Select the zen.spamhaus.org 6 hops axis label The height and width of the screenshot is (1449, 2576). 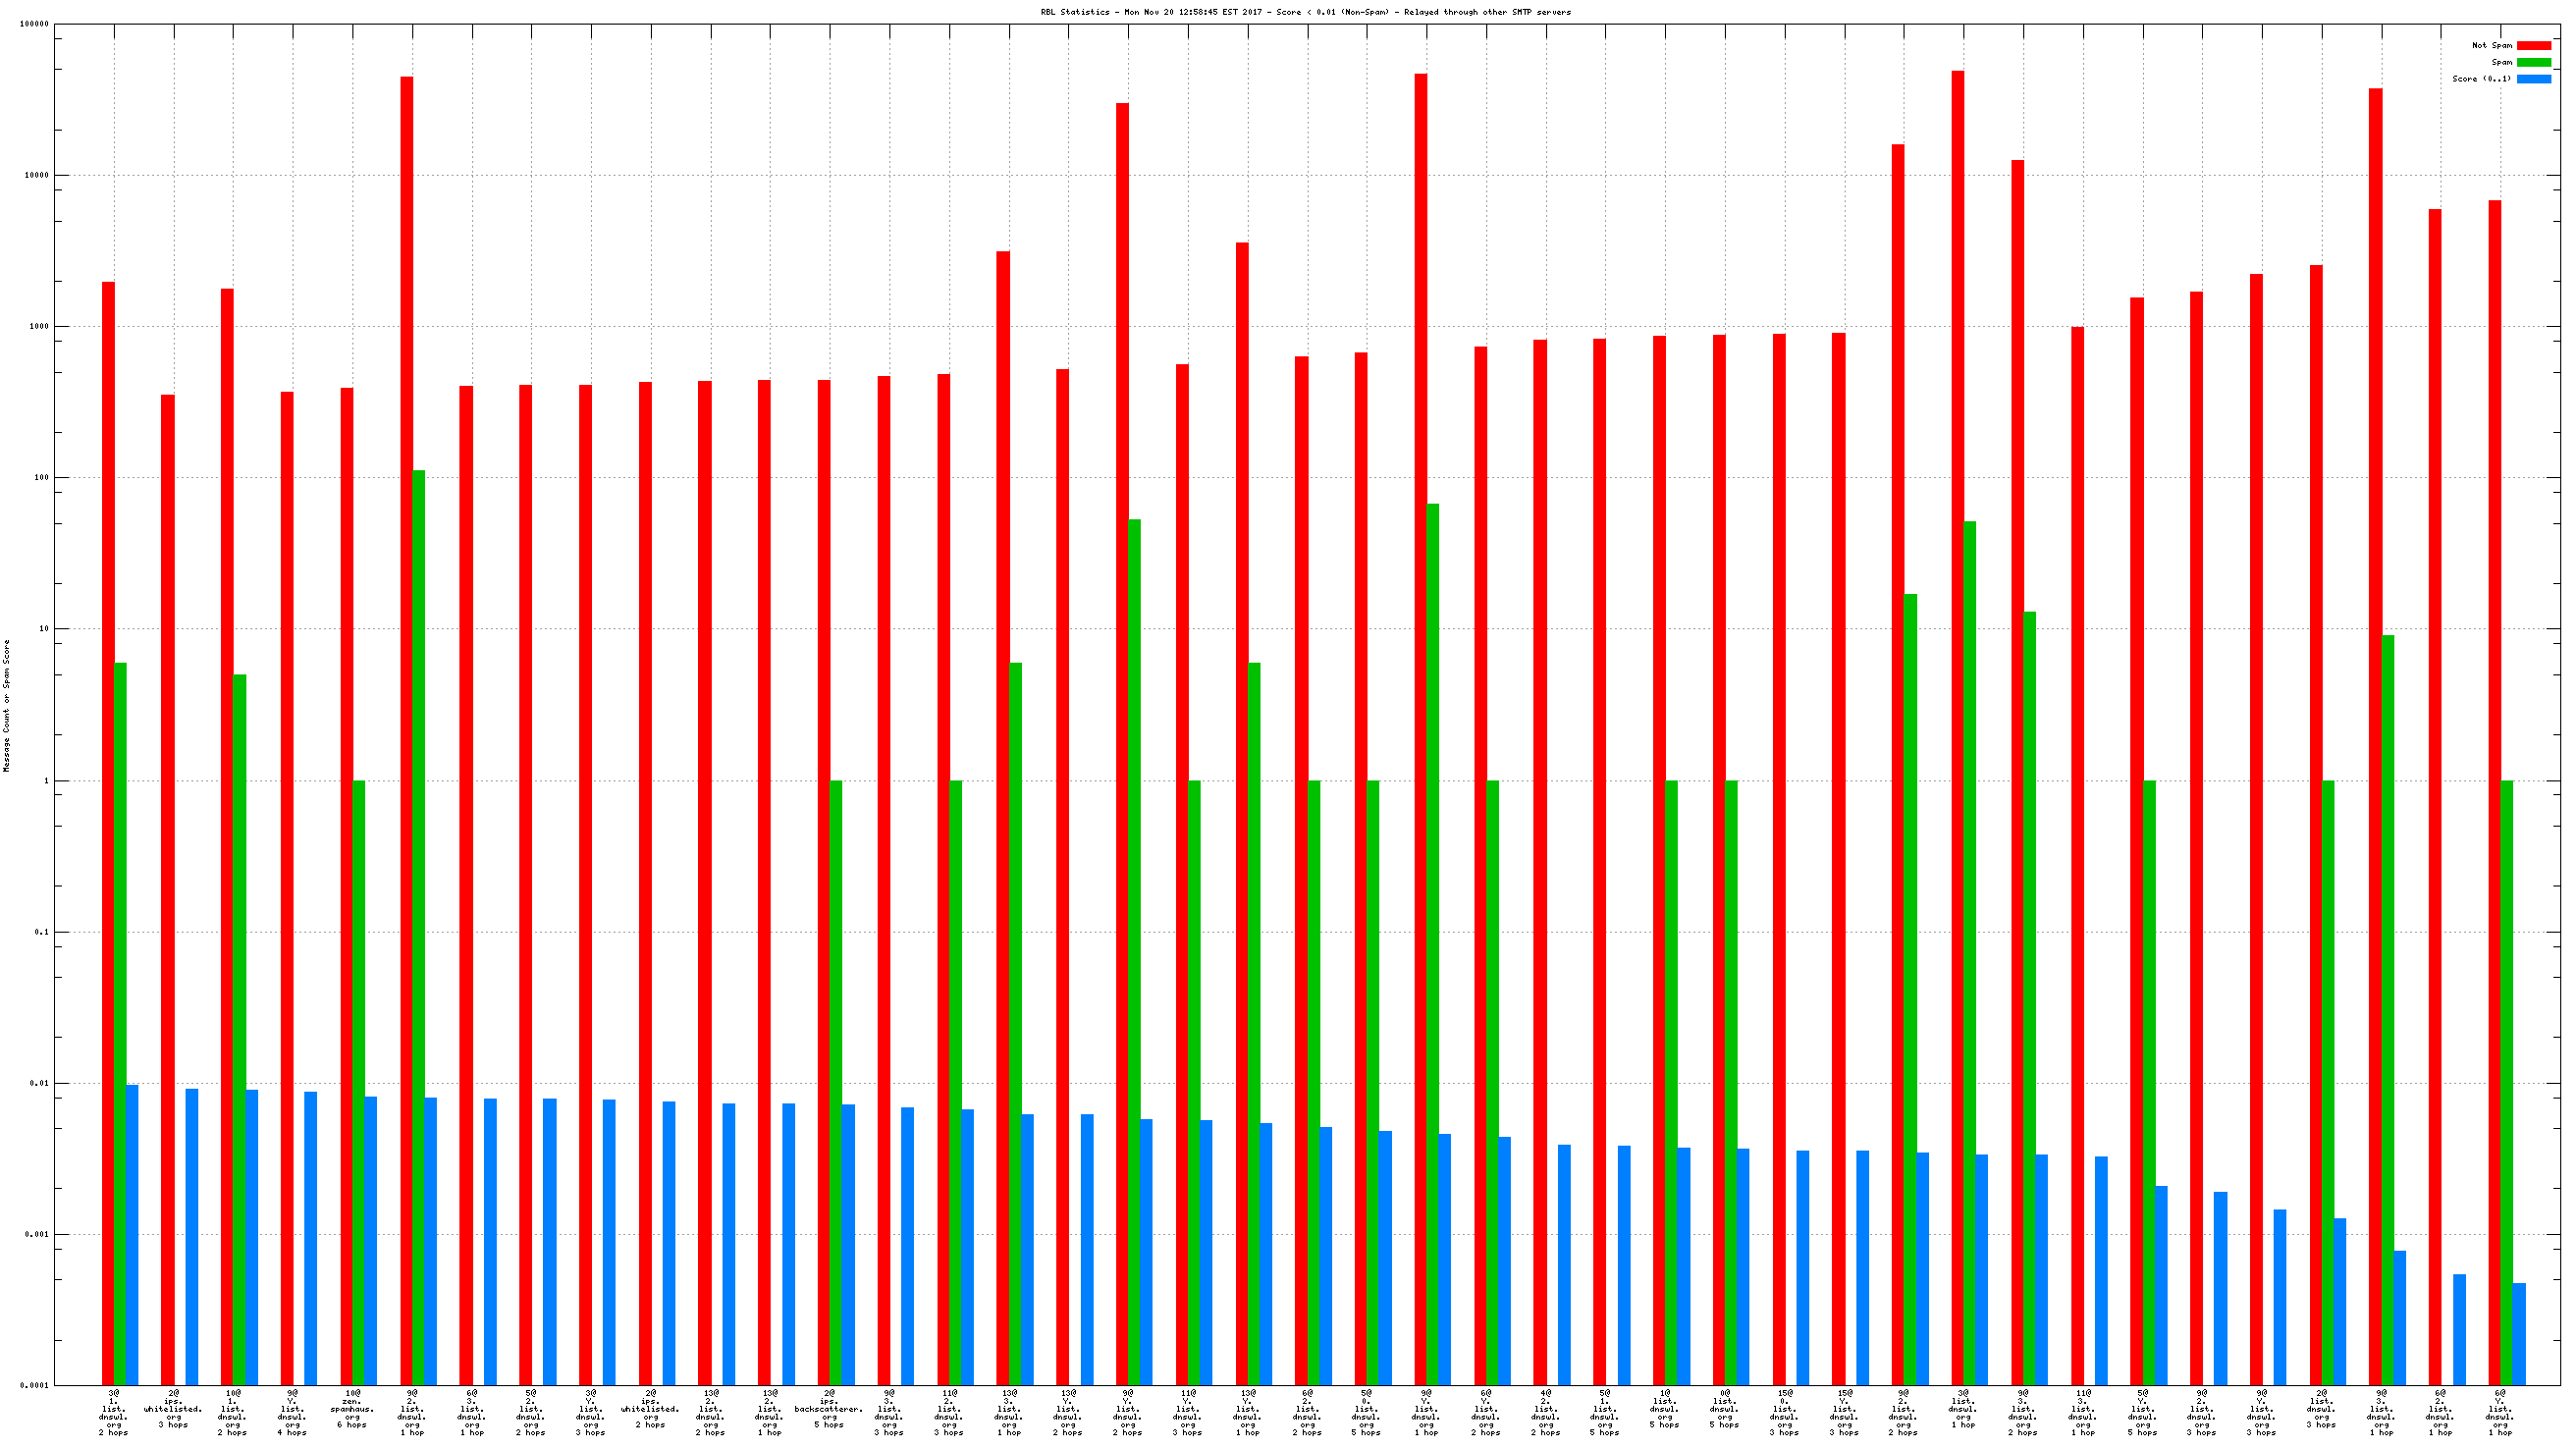(x=352, y=1411)
